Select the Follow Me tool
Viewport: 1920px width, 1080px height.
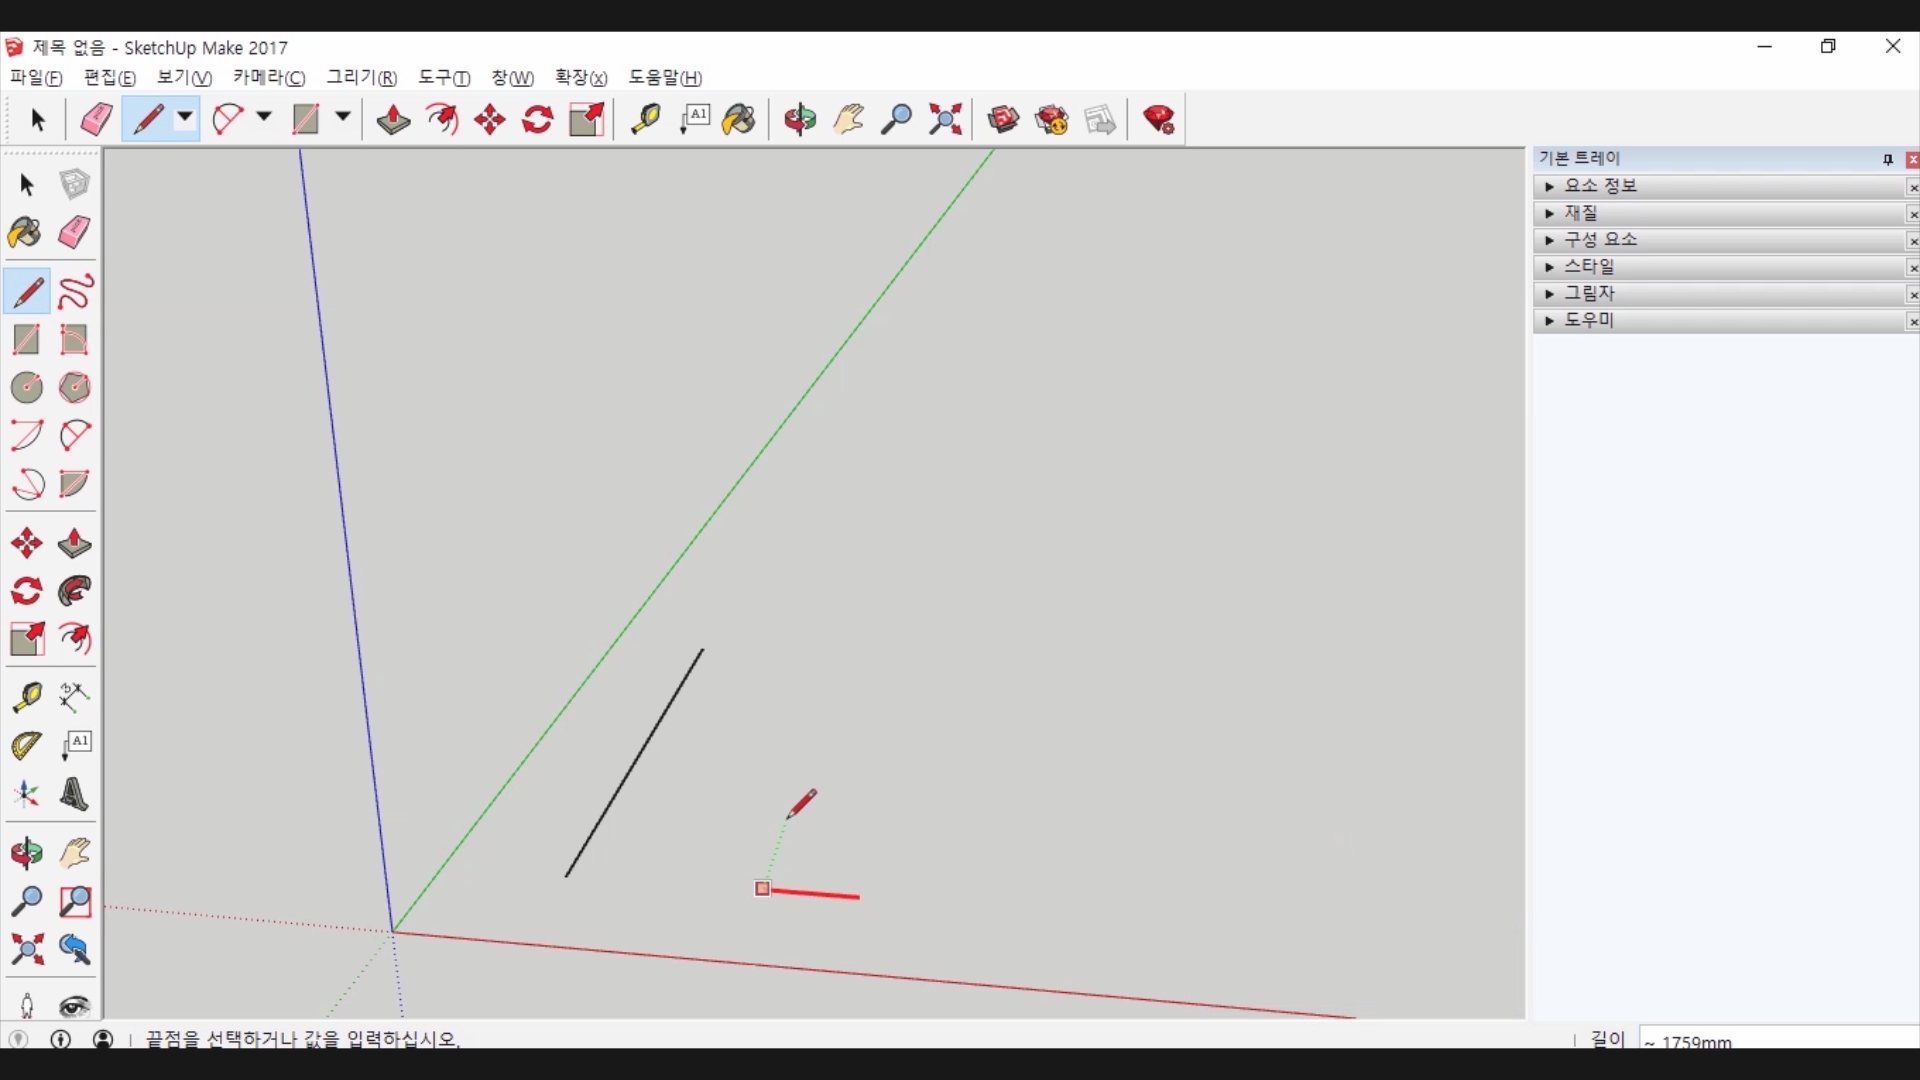tap(74, 591)
